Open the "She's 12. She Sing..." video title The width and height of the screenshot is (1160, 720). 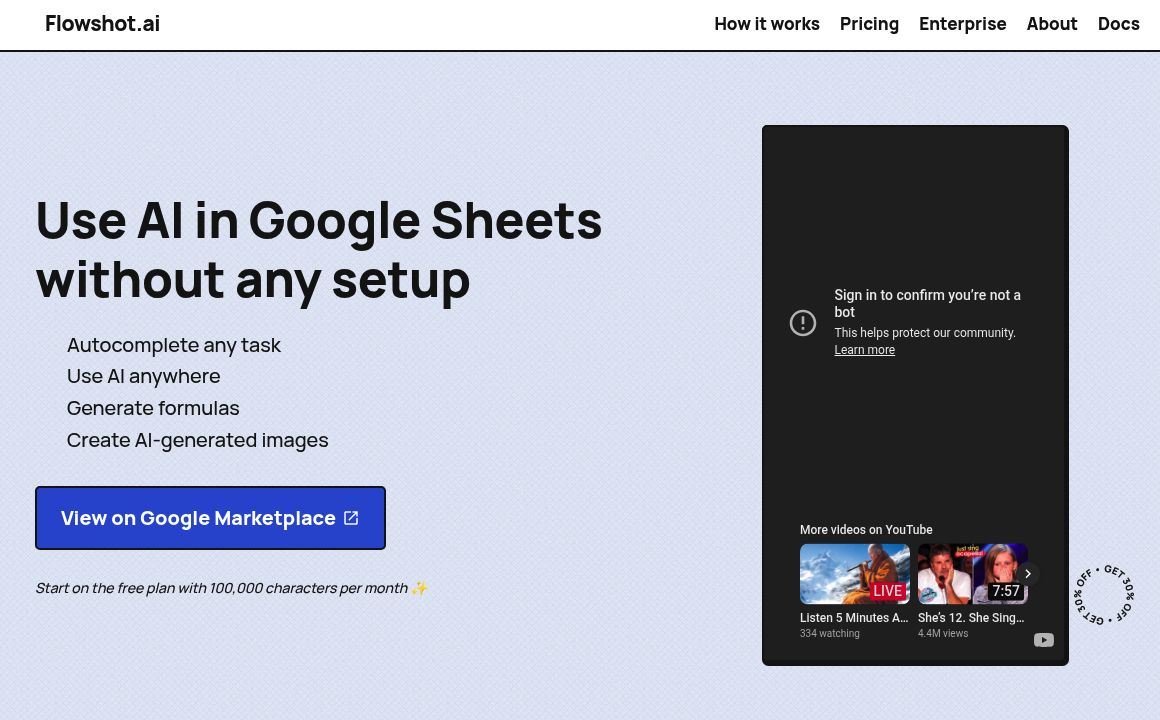971,618
